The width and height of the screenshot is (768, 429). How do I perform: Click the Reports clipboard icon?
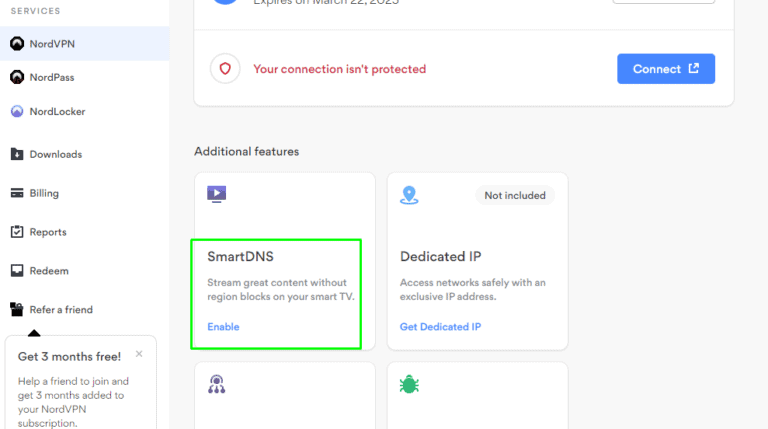[x=17, y=232]
